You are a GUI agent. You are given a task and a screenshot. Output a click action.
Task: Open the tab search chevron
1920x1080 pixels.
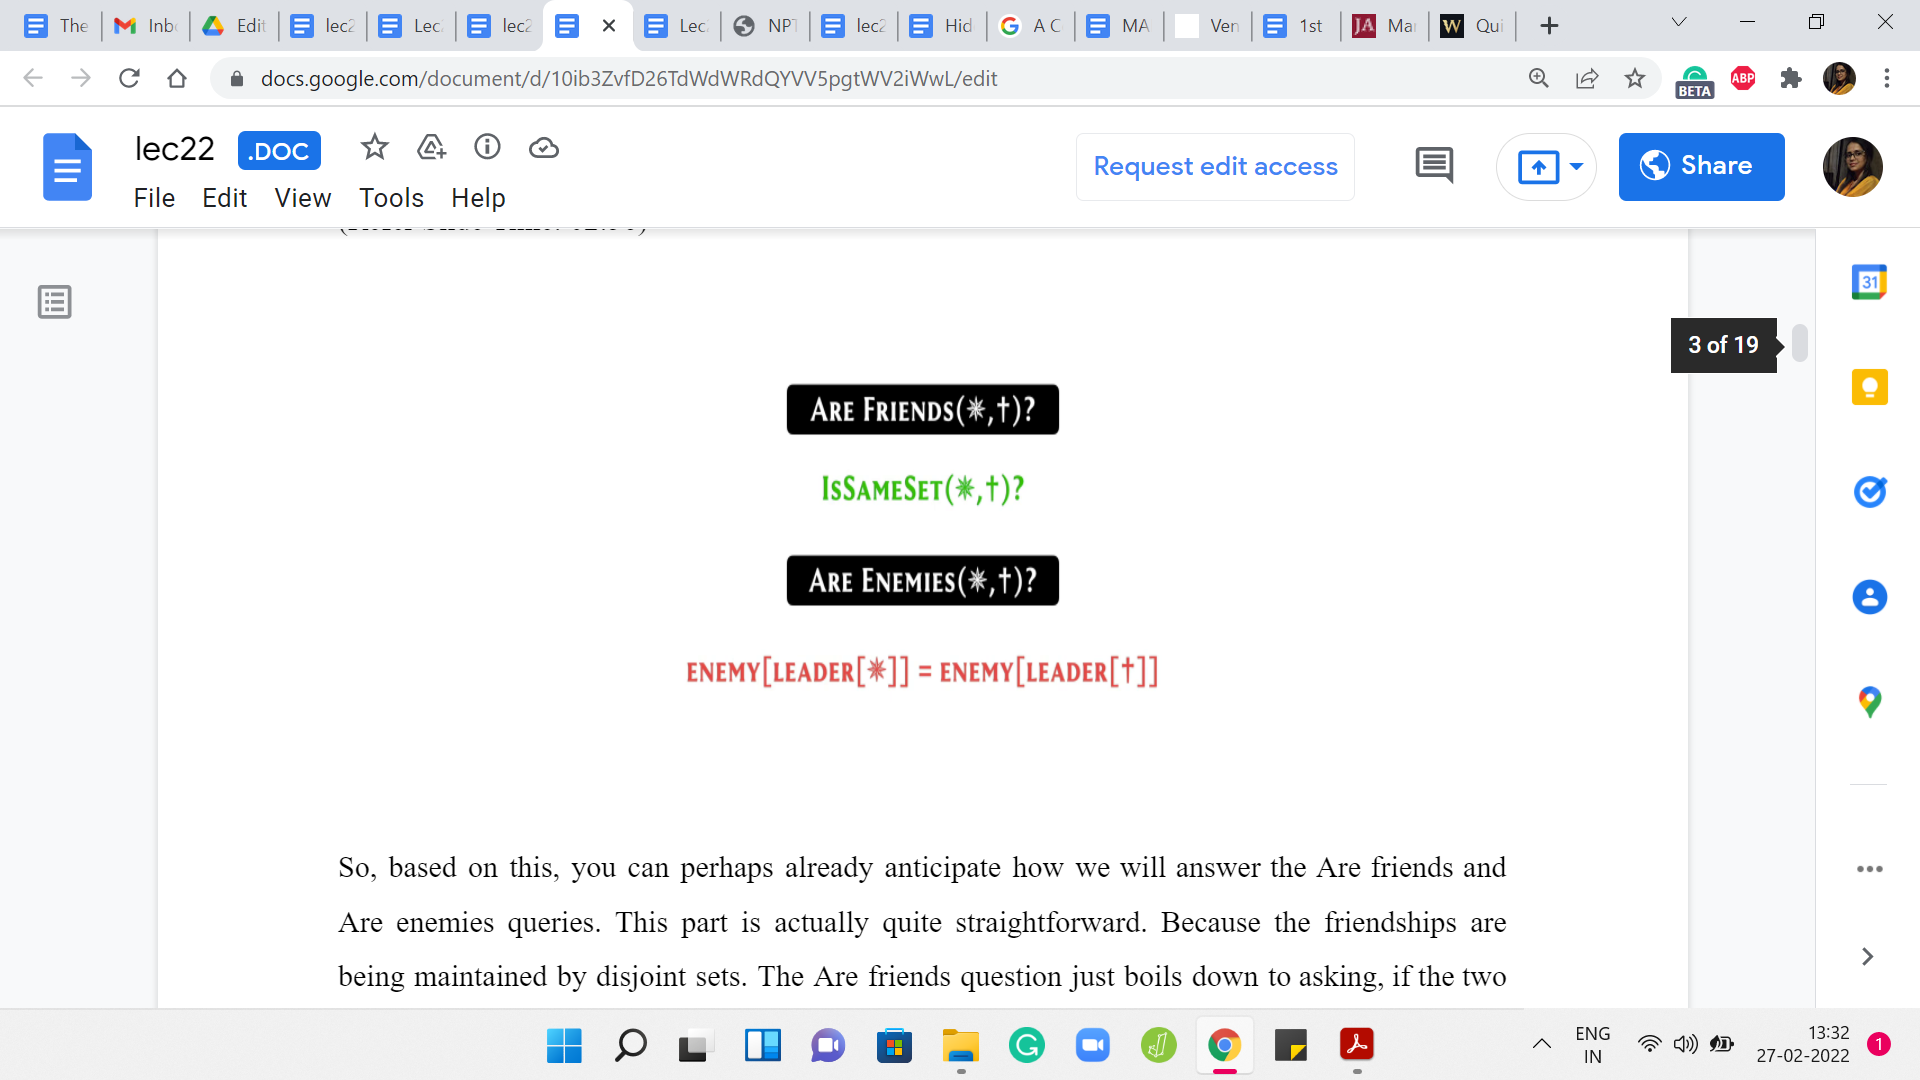click(1679, 23)
